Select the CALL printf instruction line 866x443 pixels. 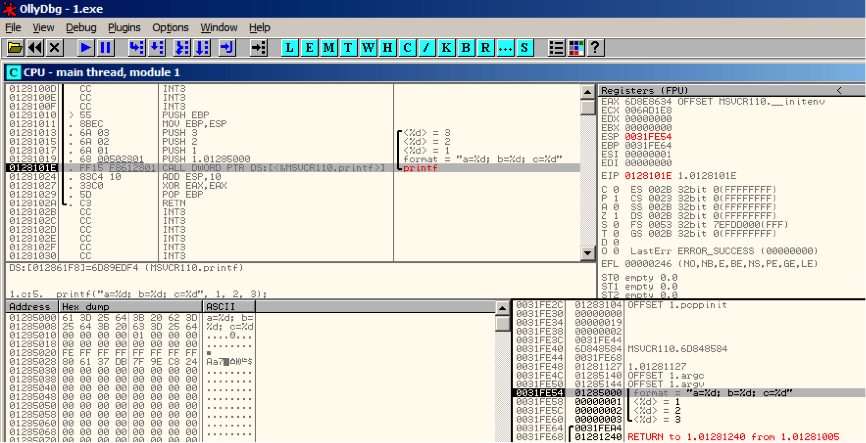coord(293,167)
